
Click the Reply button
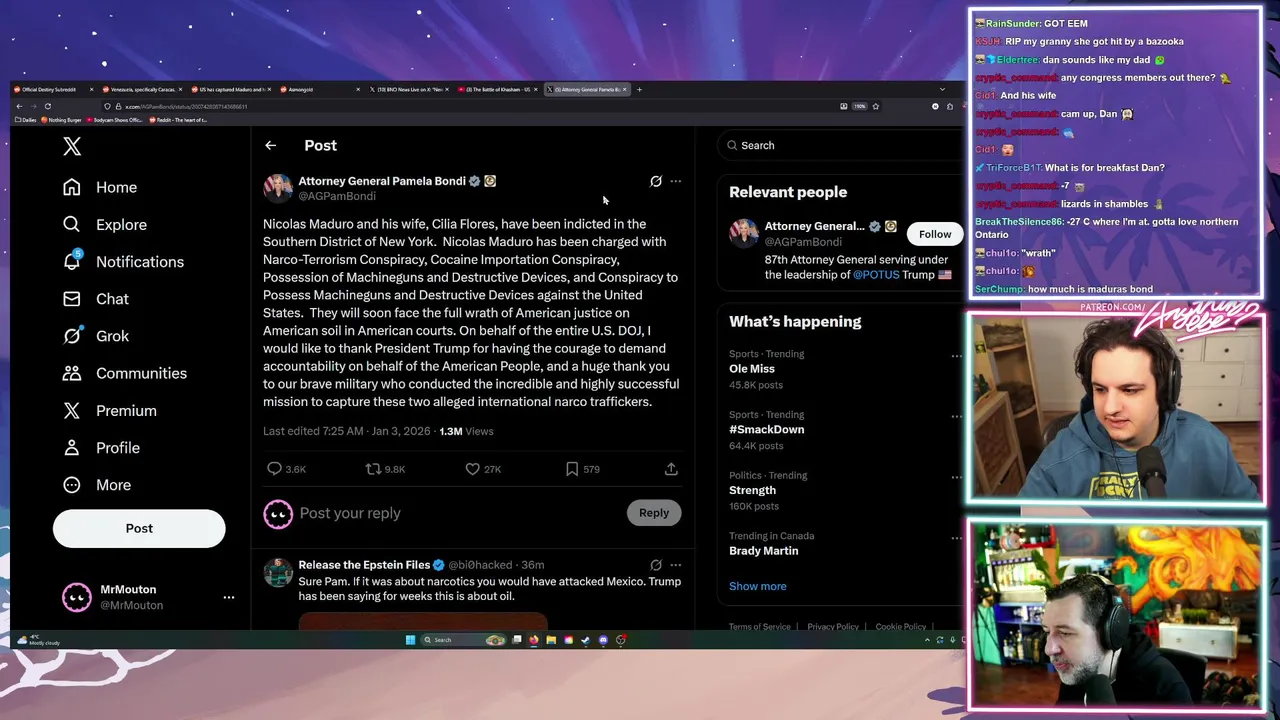point(654,513)
